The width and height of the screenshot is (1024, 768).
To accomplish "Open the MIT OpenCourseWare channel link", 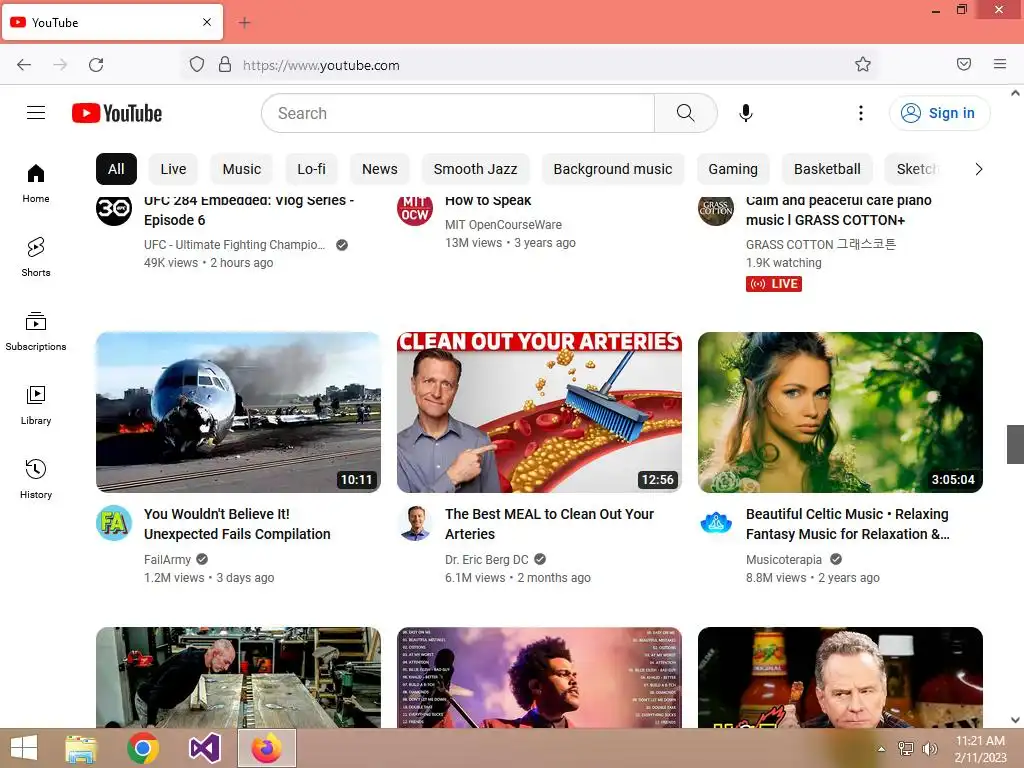I will coord(504,225).
